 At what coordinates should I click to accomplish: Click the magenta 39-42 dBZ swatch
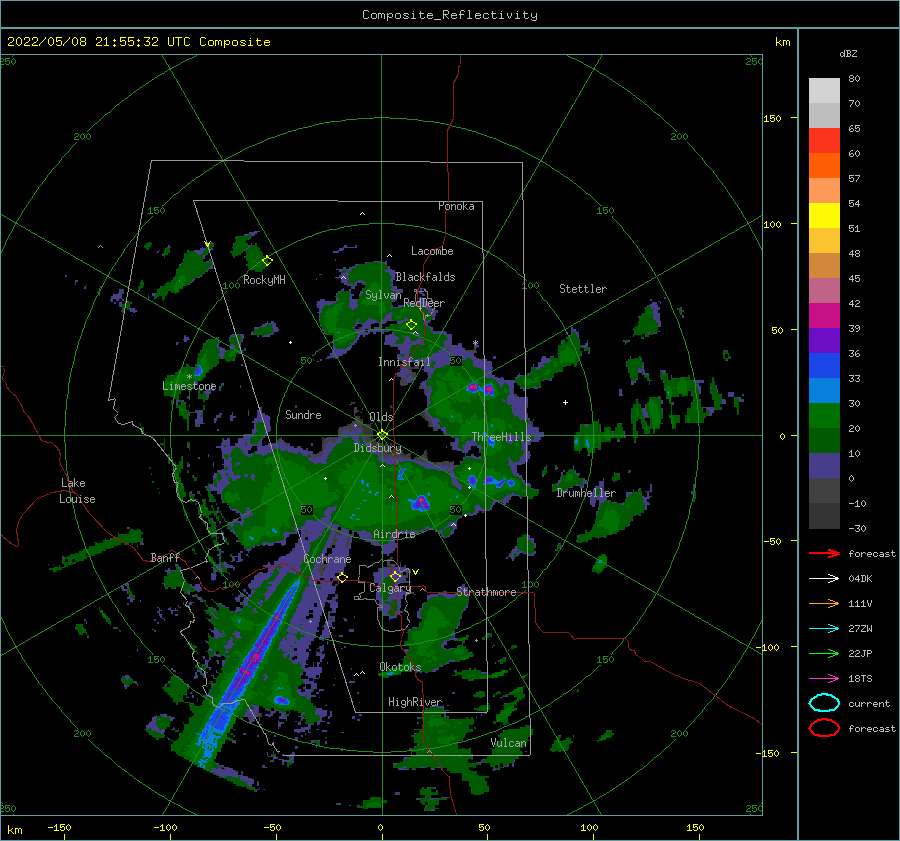pyautogui.click(x=824, y=316)
